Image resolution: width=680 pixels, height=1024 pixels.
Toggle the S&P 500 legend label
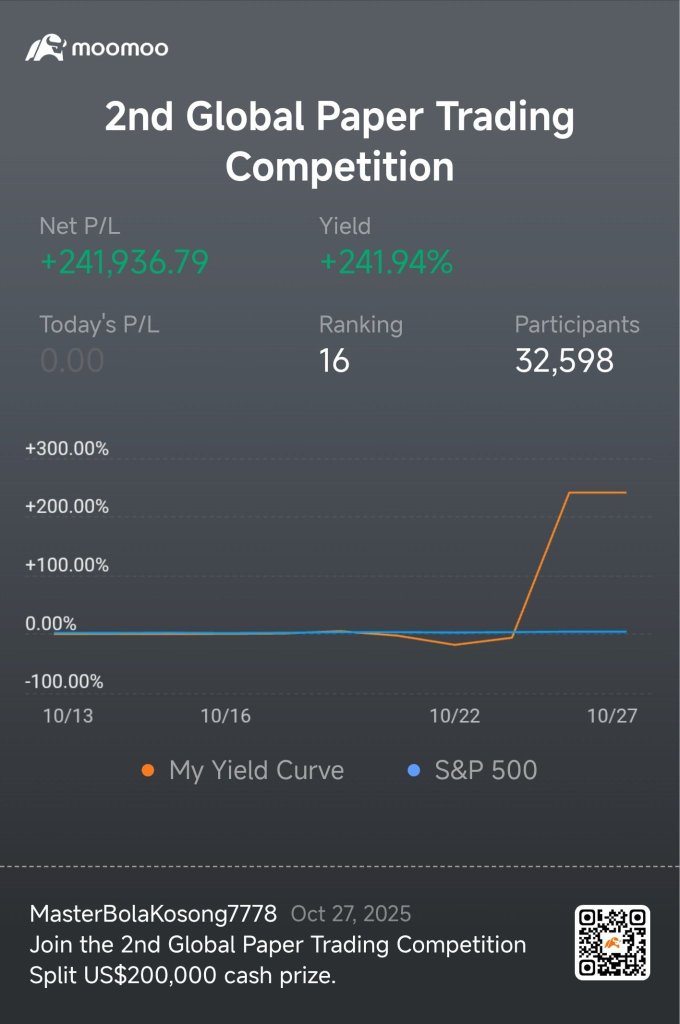pyautogui.click(x=486, y=771)
